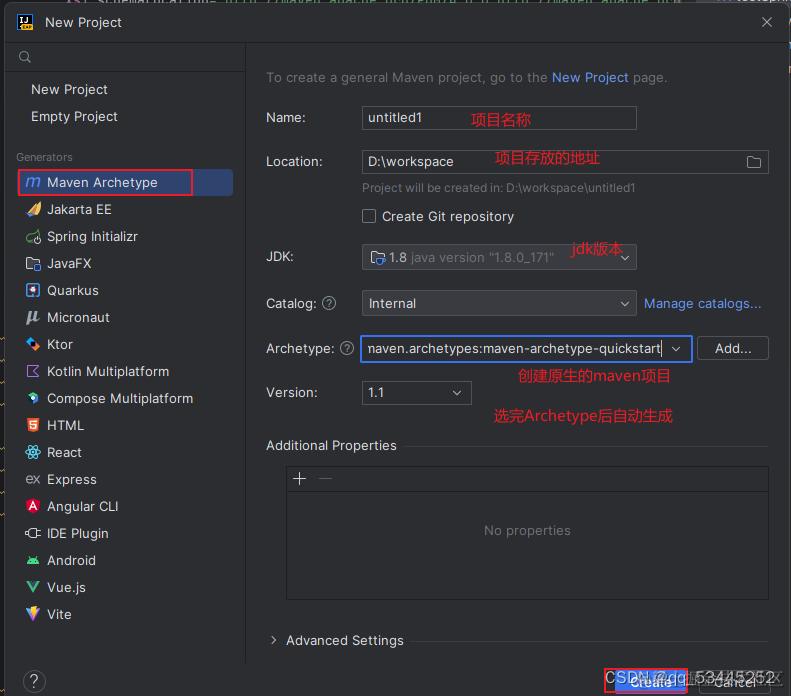Select New Project in the sidebar
Screen dimensions: 791x696
pos(69,89)
